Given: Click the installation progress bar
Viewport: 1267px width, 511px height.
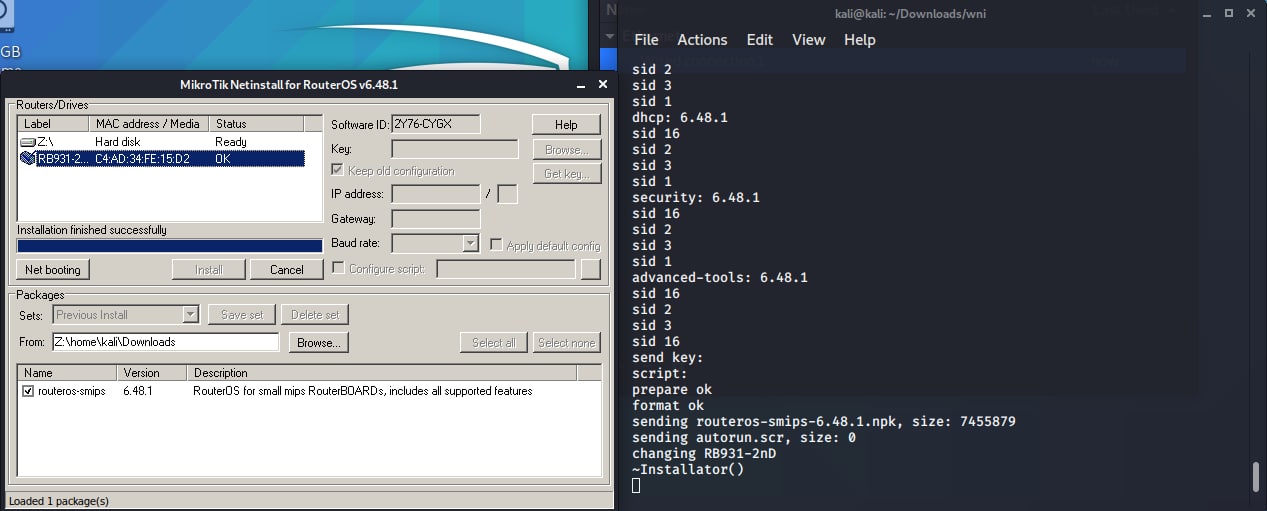Looking at the screenshot, I should 170,246.
